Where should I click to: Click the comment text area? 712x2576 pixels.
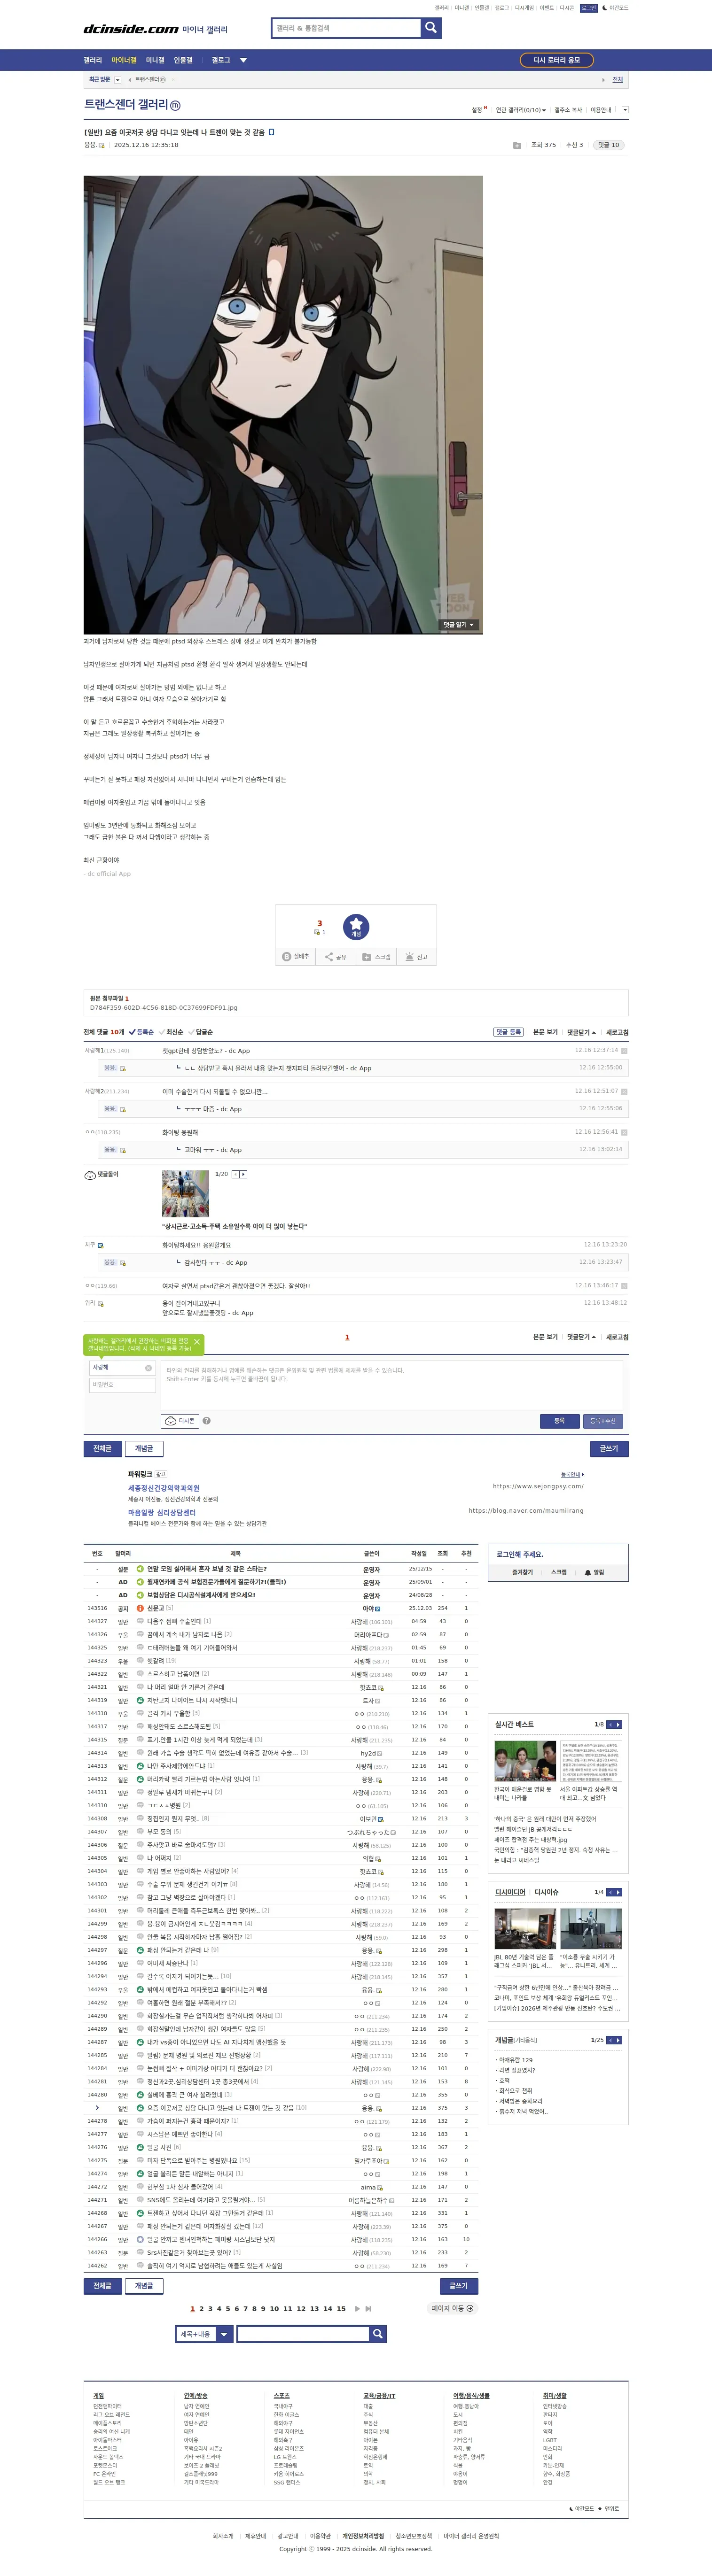coord(392,1385)
